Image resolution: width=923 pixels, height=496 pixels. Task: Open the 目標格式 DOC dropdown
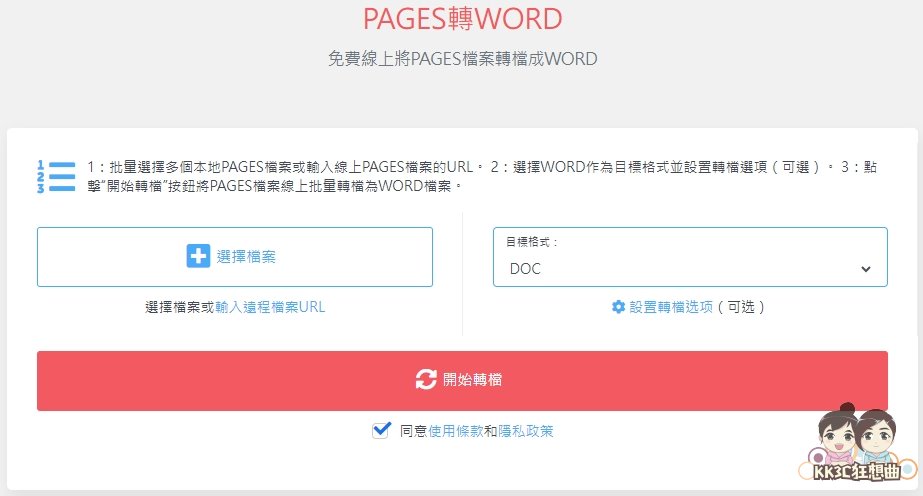pos(690,257)
